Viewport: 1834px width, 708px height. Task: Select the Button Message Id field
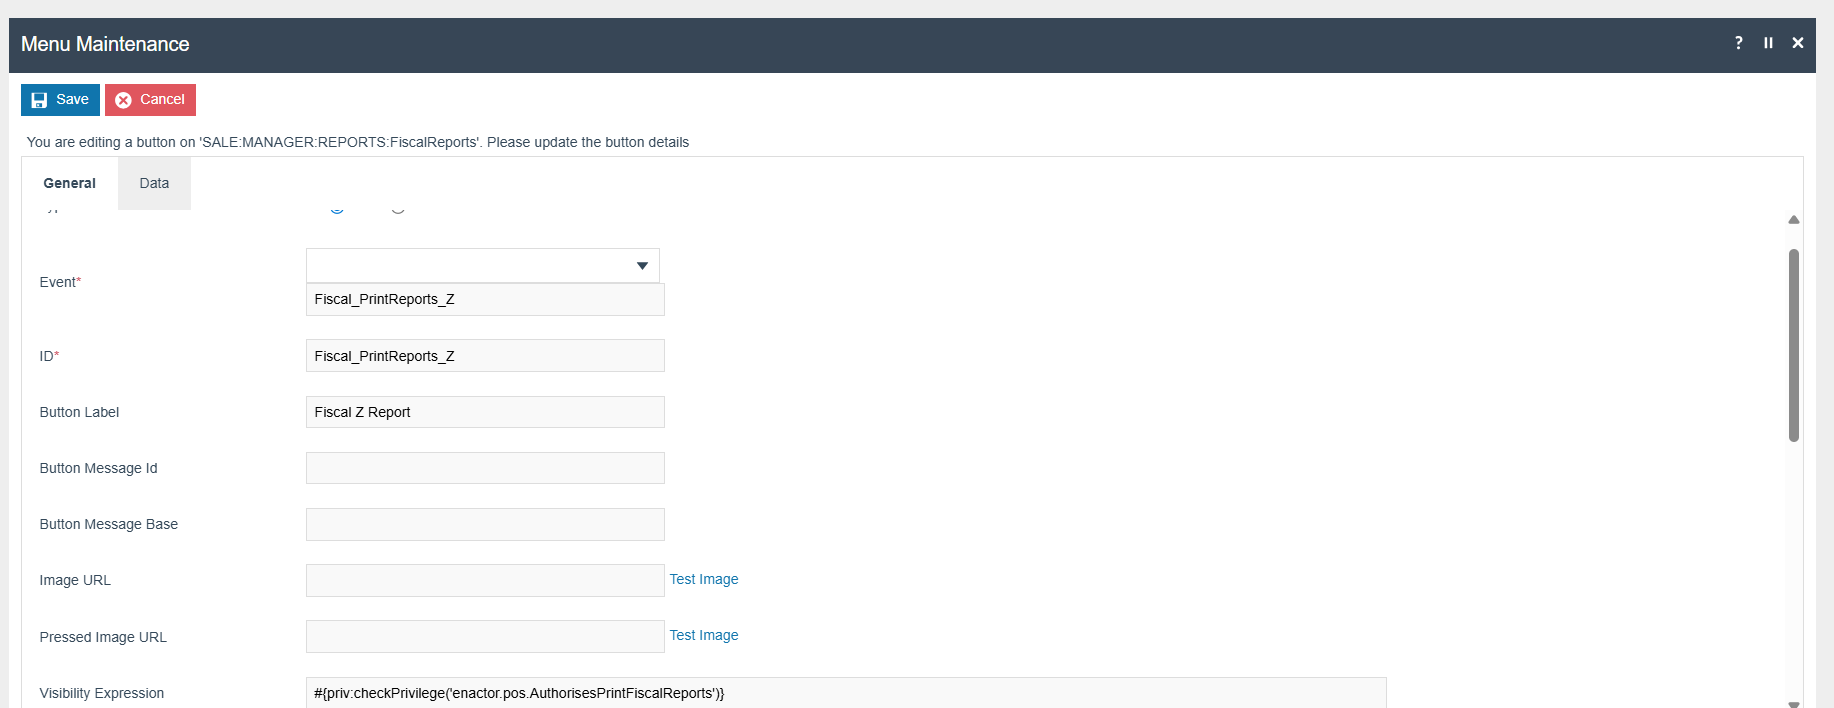tap(485, 468)
